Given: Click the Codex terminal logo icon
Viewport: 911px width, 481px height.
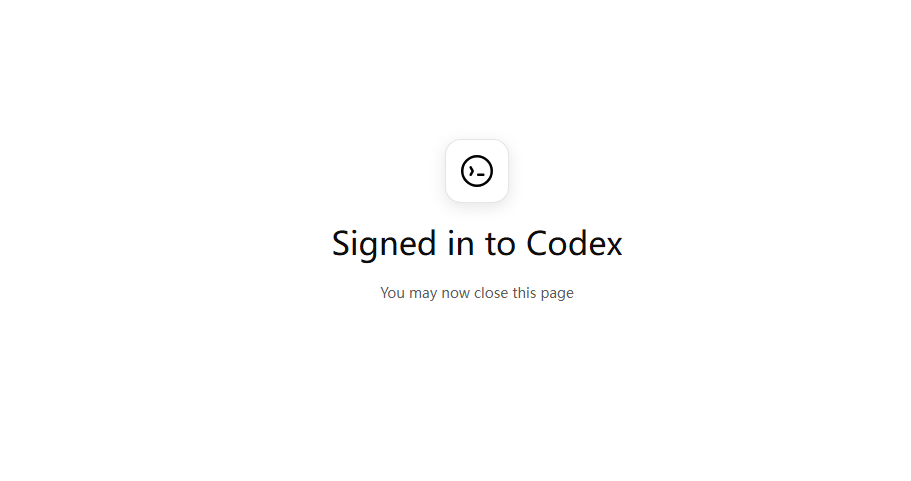Looking at the screenshot, I should coord(477,171).
